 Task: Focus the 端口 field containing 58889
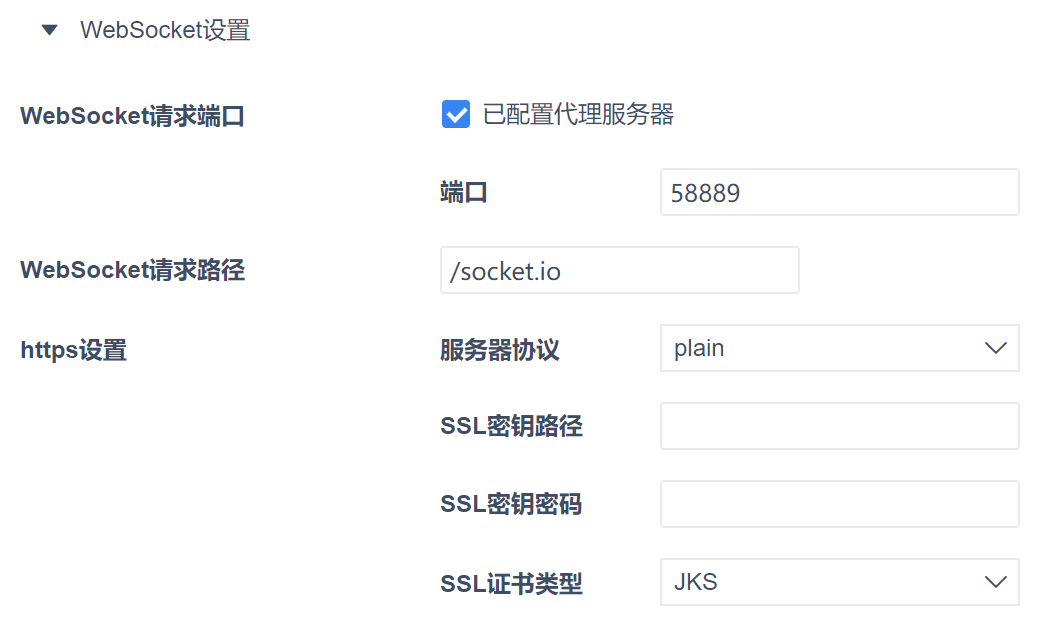pyautogui.click(x=839, y=192)
